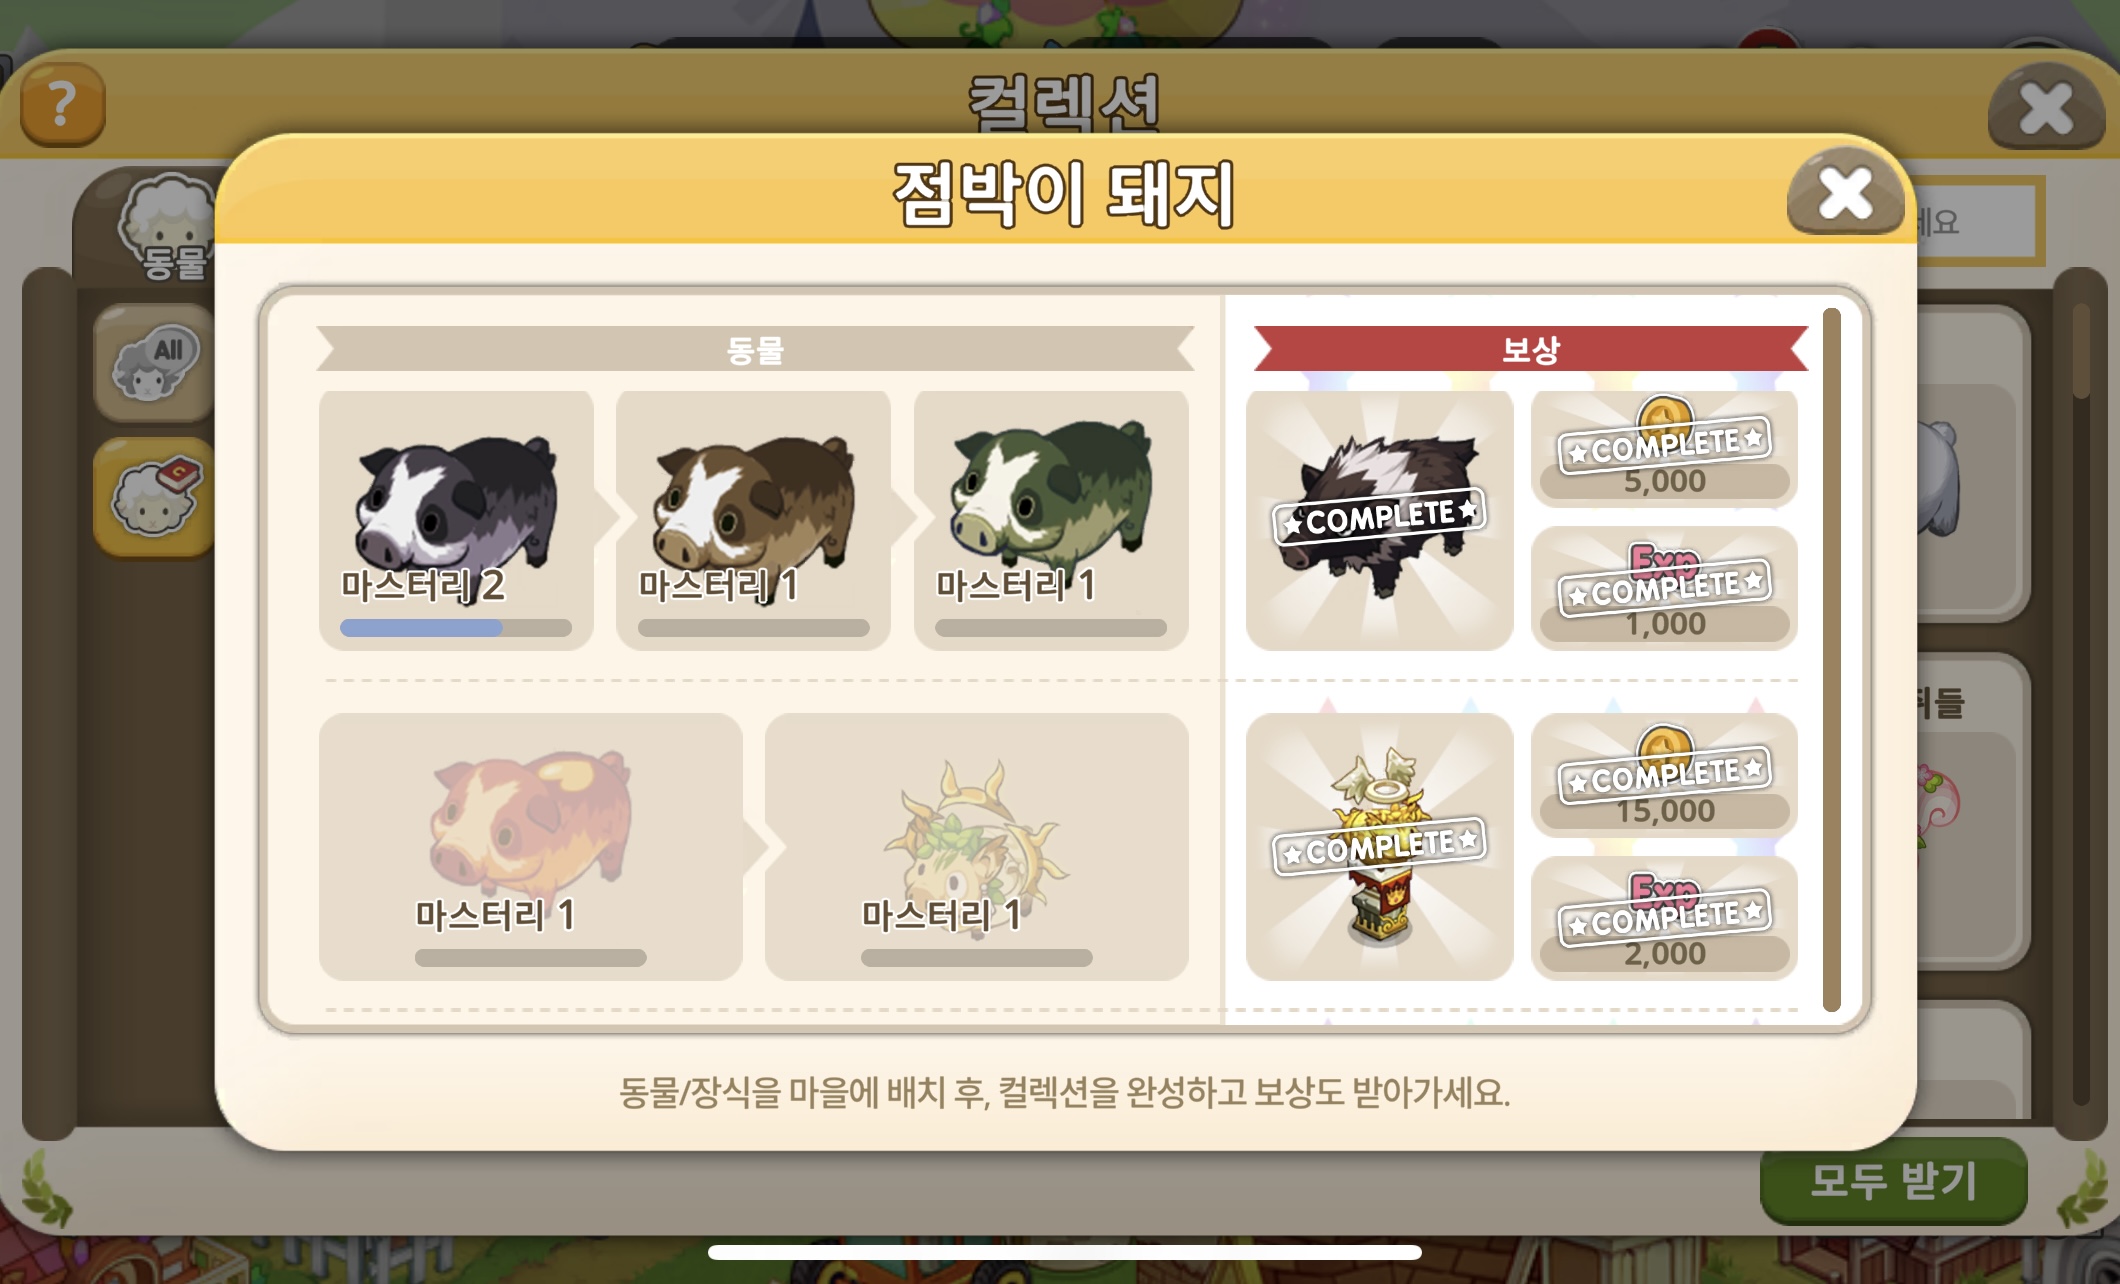Tap the brown spotted pig Mastery 1
Image resolution: width=2120 pixels, height=1284 pixels.
click(x=753, y=520)
